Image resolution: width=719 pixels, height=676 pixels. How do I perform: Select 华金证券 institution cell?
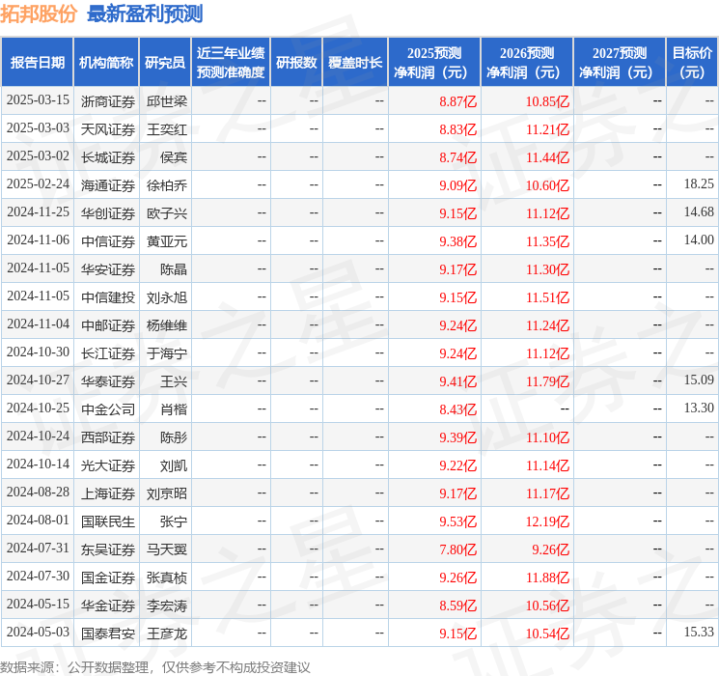point(108,605)
